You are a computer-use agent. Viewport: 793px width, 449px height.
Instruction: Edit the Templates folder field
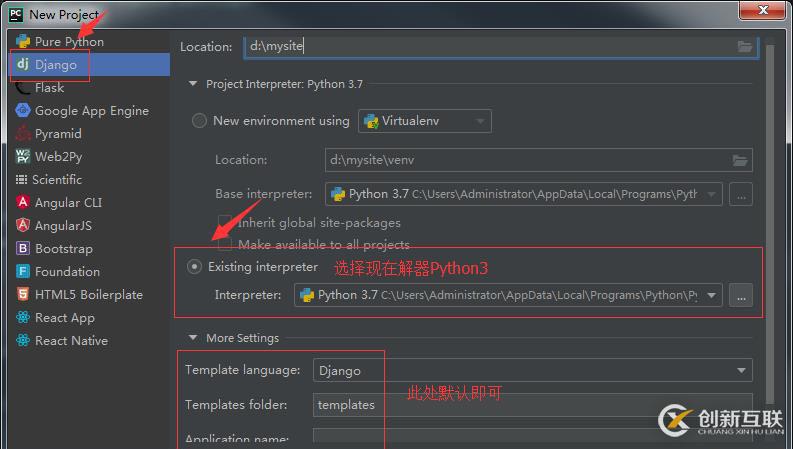tap(533, 405)
